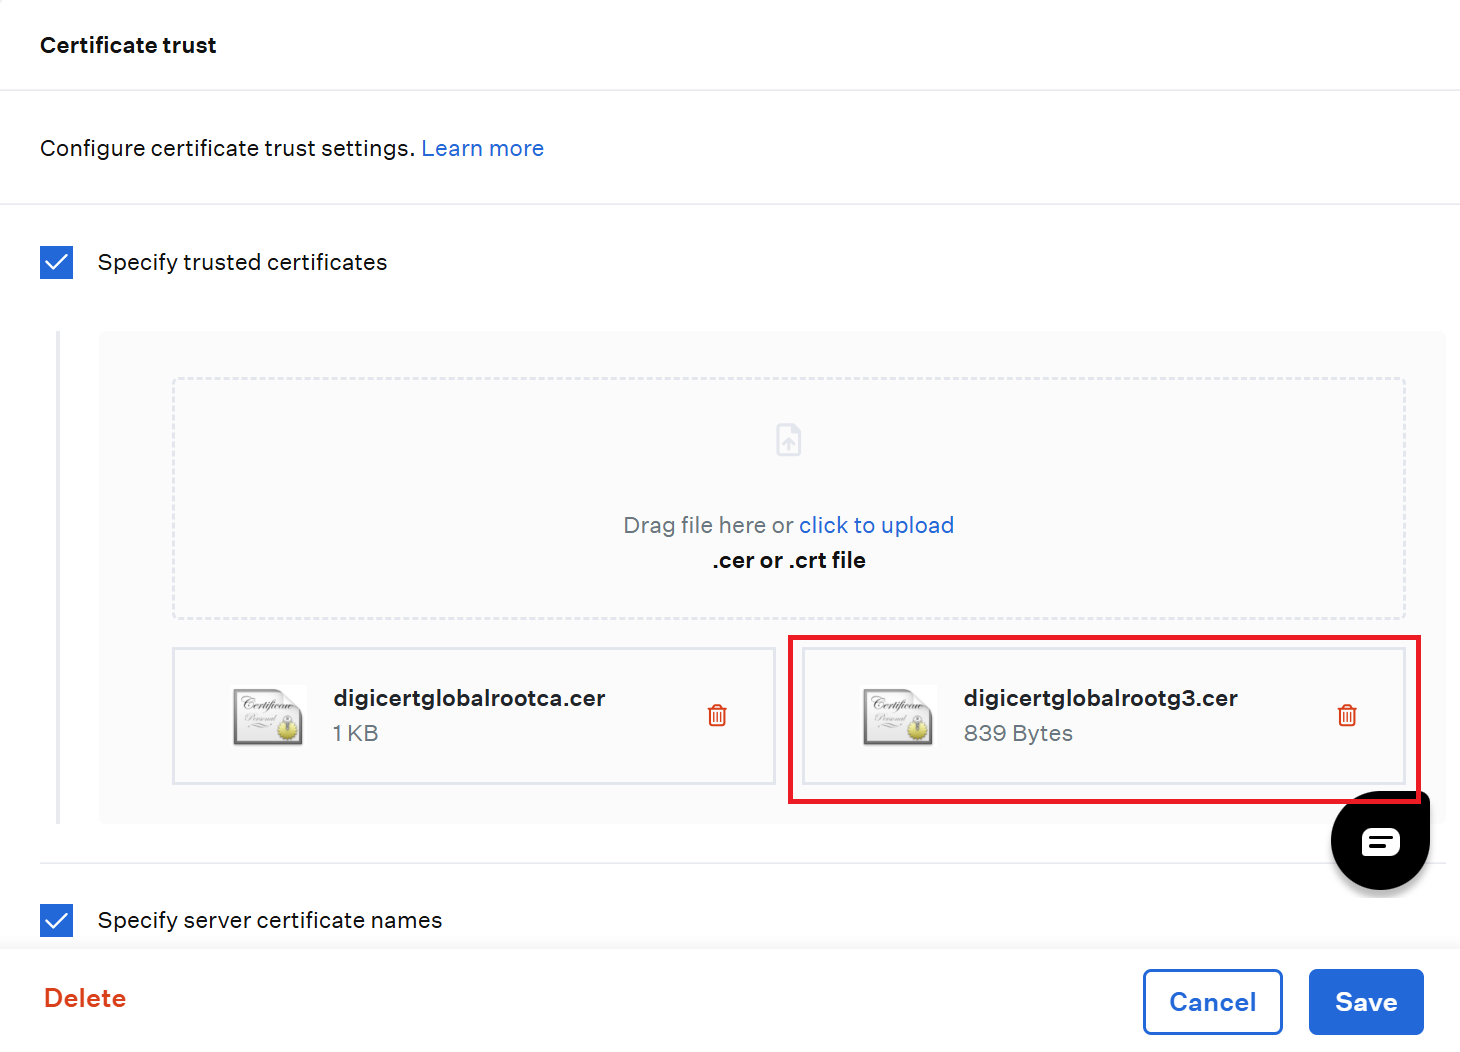Click the '839 Bytes' file size text
The height and width of the screenshot is (1052, 1460).
(1018, 733)
